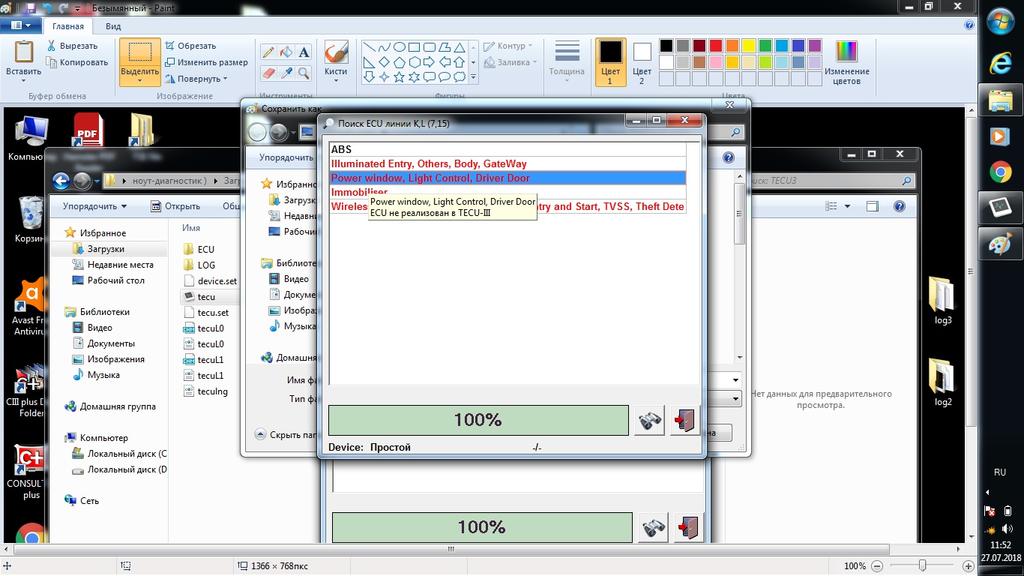Switch to the Вид ribbon tab
1024x576 pixels.
tap(113, 27)
